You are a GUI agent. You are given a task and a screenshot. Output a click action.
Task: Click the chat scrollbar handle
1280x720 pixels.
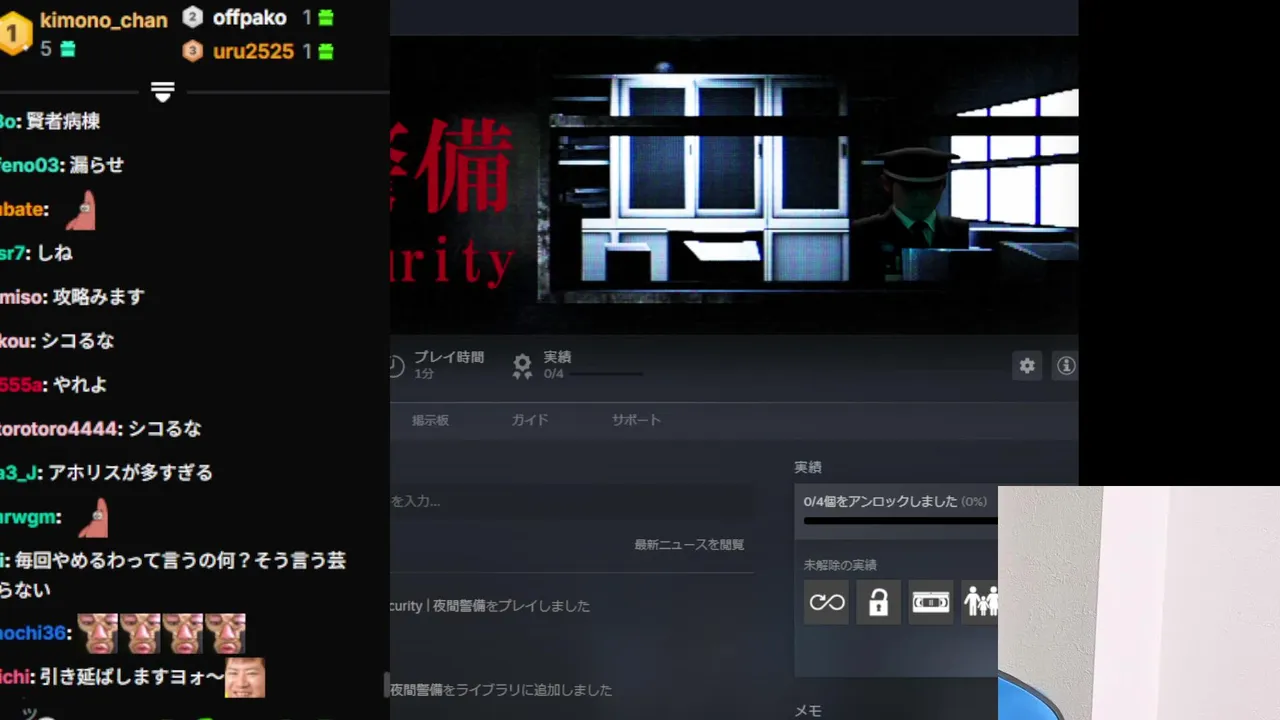386,684
